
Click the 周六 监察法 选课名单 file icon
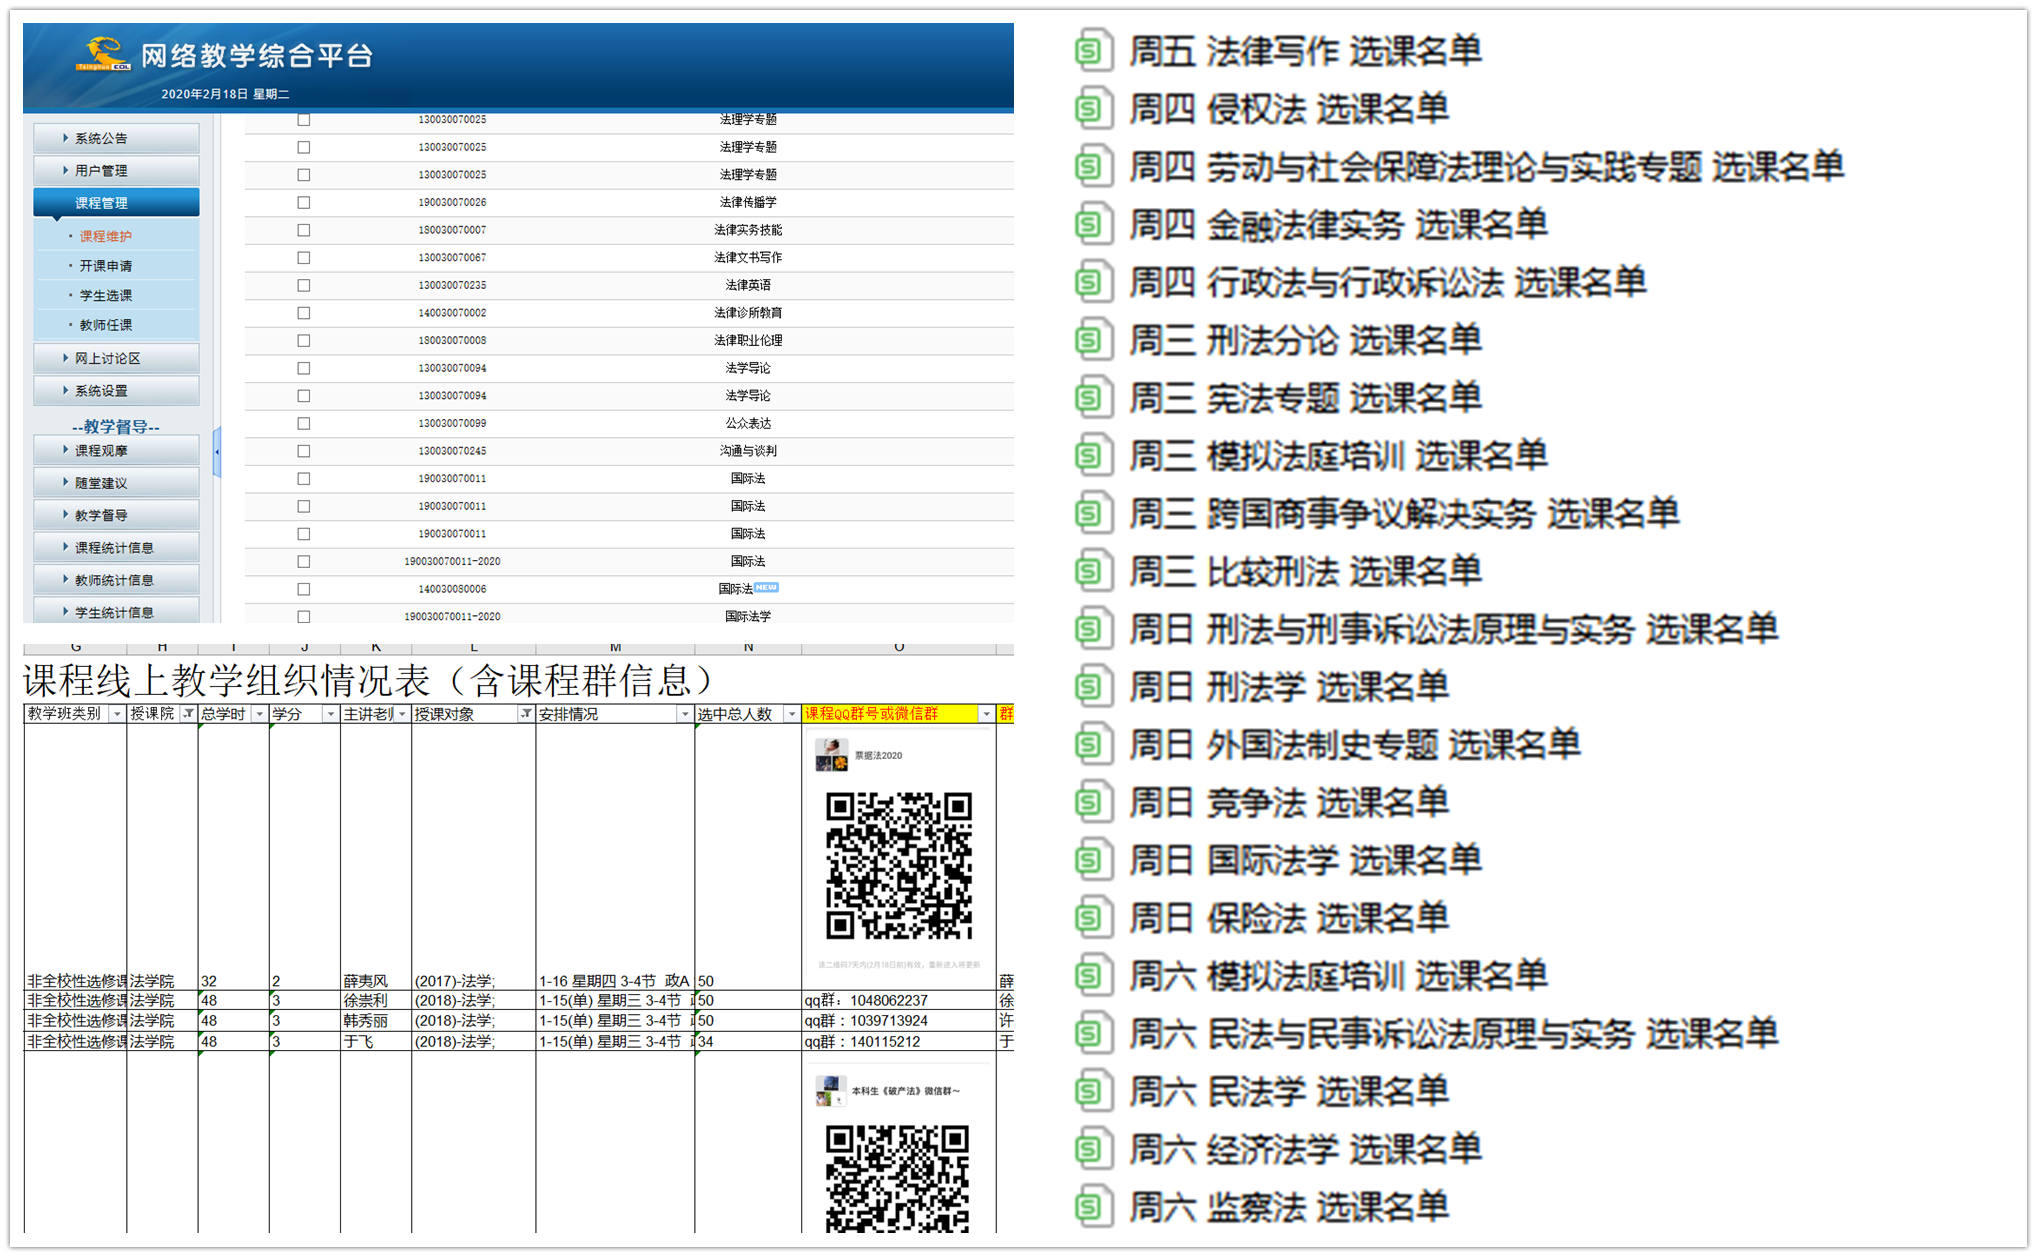pos(1093,1206)
